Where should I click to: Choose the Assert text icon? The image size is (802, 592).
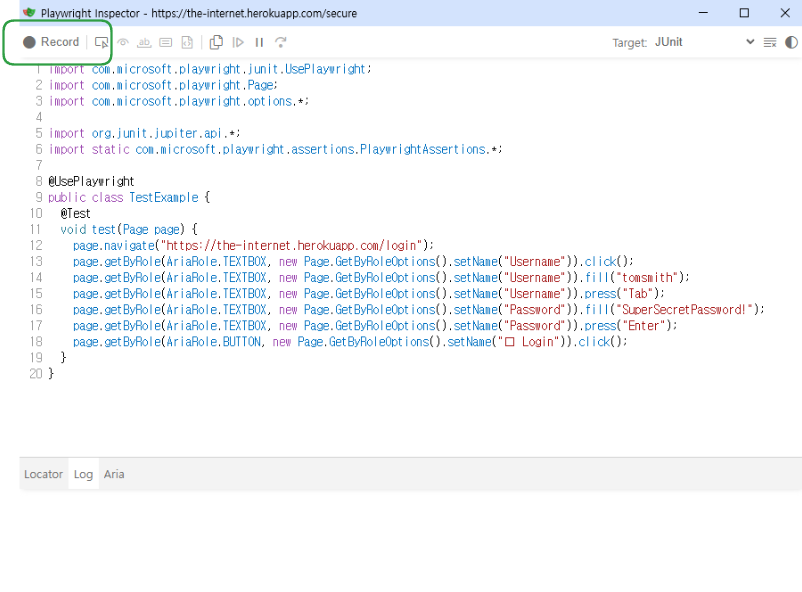click(x=144, y=42)
